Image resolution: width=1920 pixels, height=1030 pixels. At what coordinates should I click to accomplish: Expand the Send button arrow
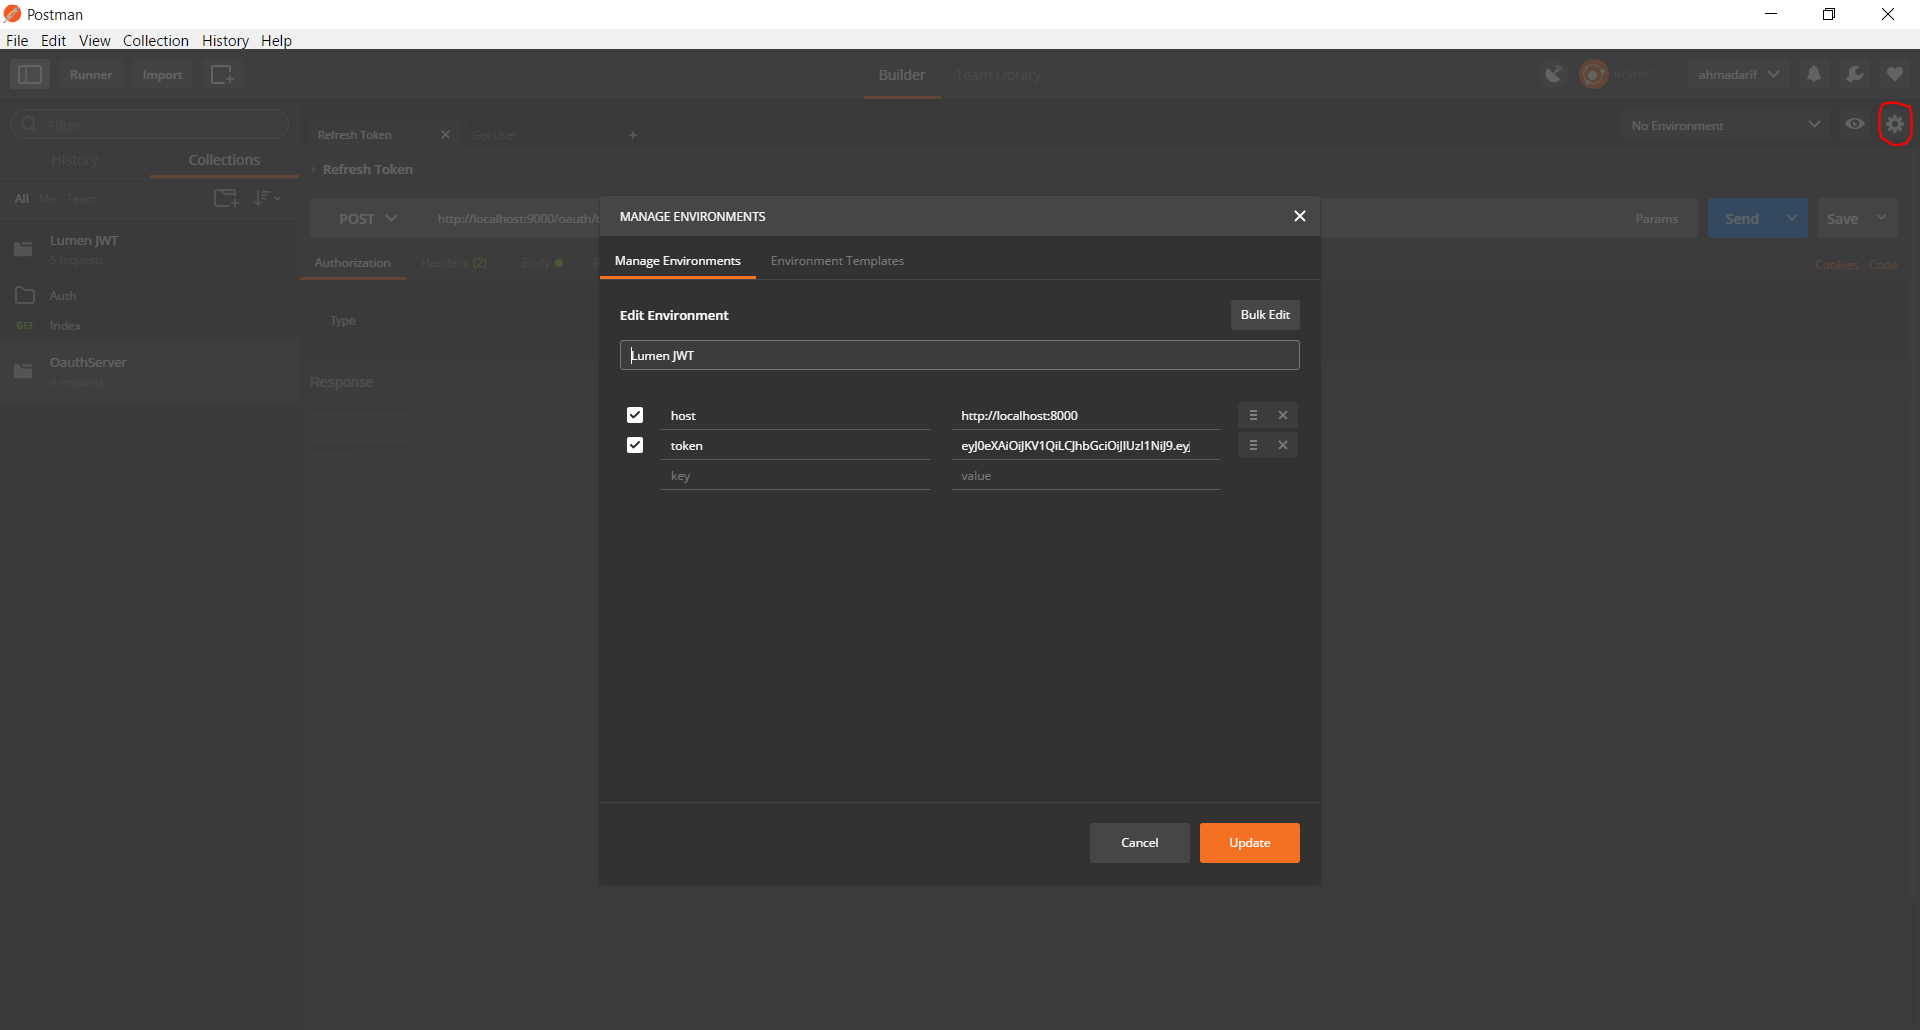tap(1792, 218)
